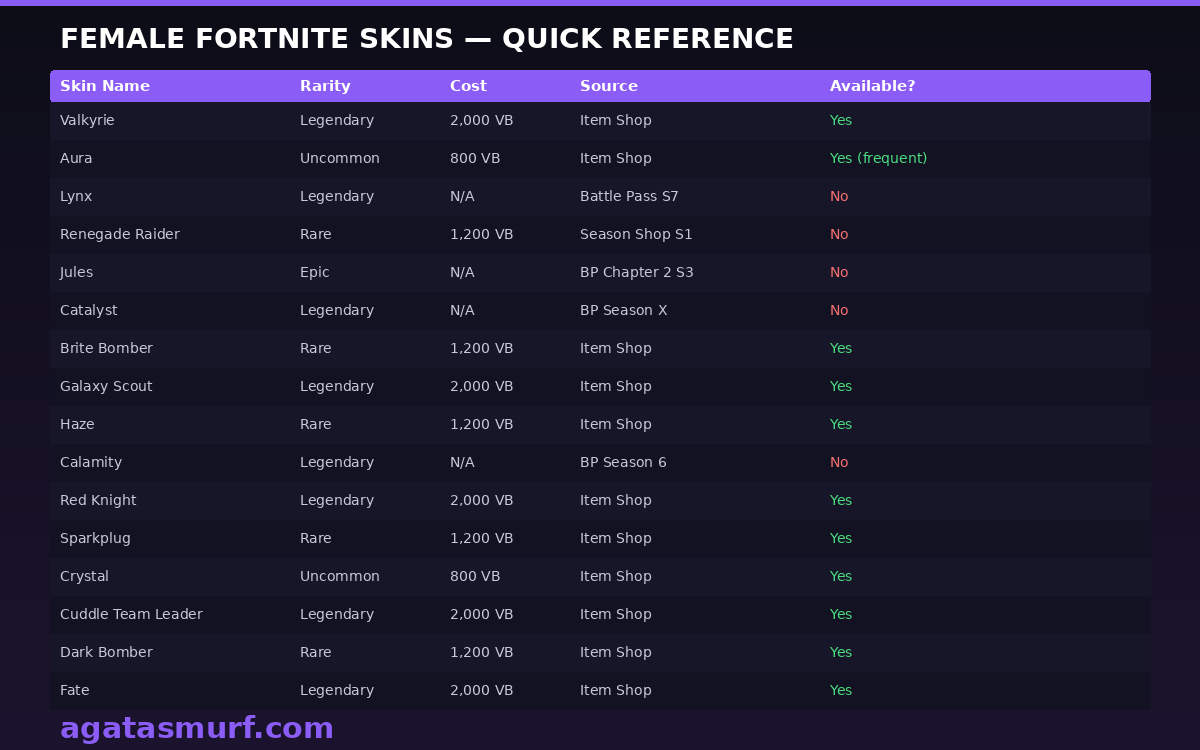Viewport: 1200px width, 750px height.
Task: Click 'Battle Pass S7' source cell
Action: (x=629, y=196)
